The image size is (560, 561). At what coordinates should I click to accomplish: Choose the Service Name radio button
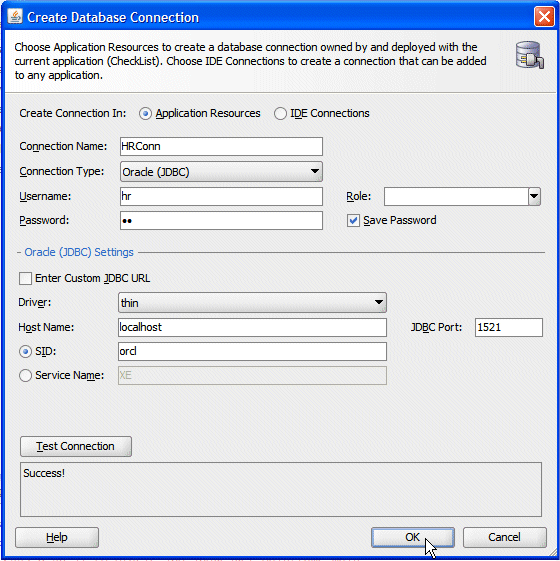(25, 375)
